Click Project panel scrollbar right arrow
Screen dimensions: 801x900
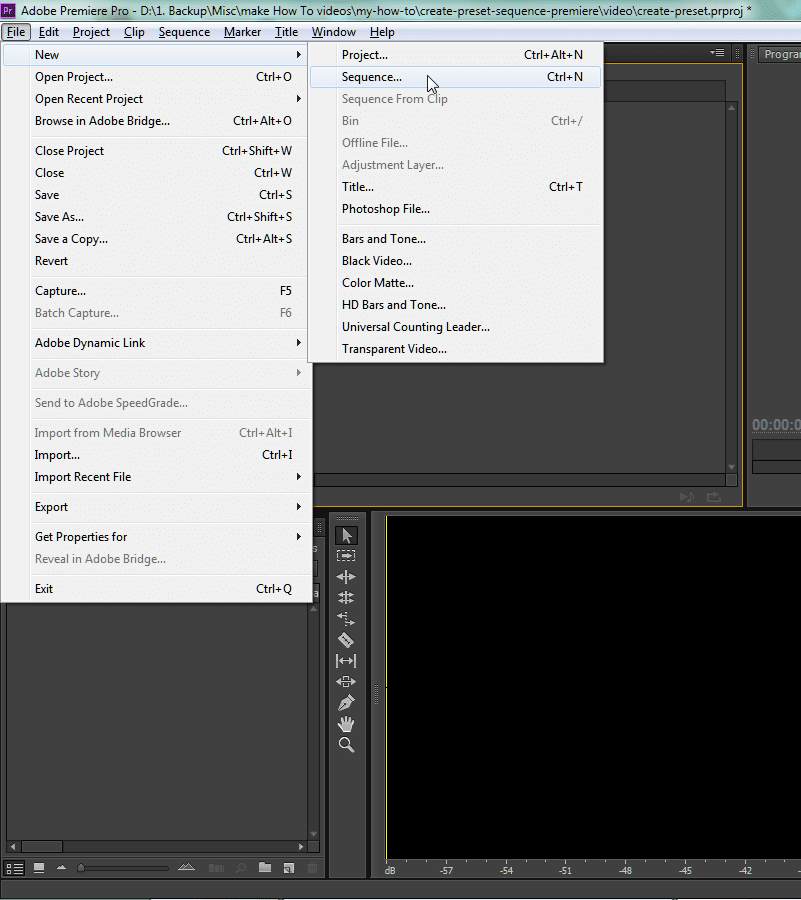tap(301, 847)
